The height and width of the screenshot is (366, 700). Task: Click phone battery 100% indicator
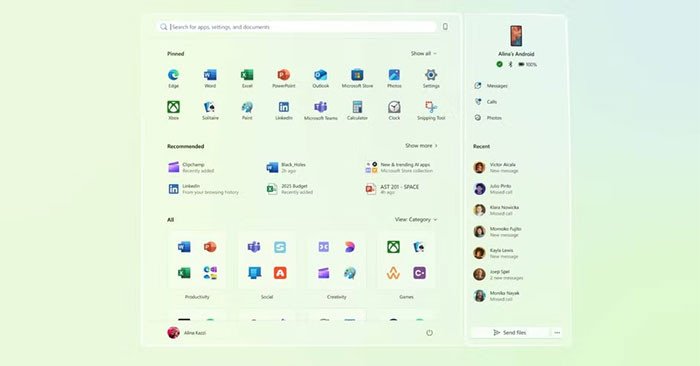click(x=528, y=64)
